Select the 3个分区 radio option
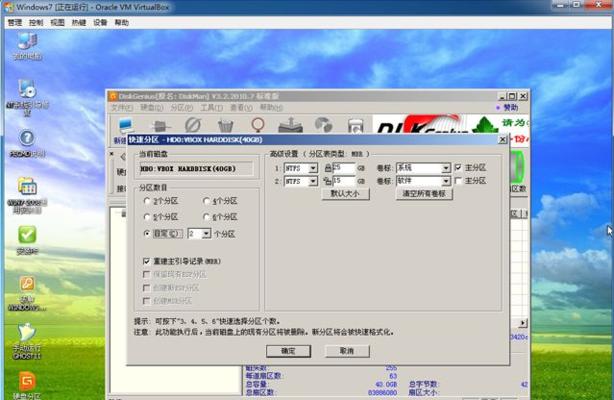614x400 pixels. point(147,201)
